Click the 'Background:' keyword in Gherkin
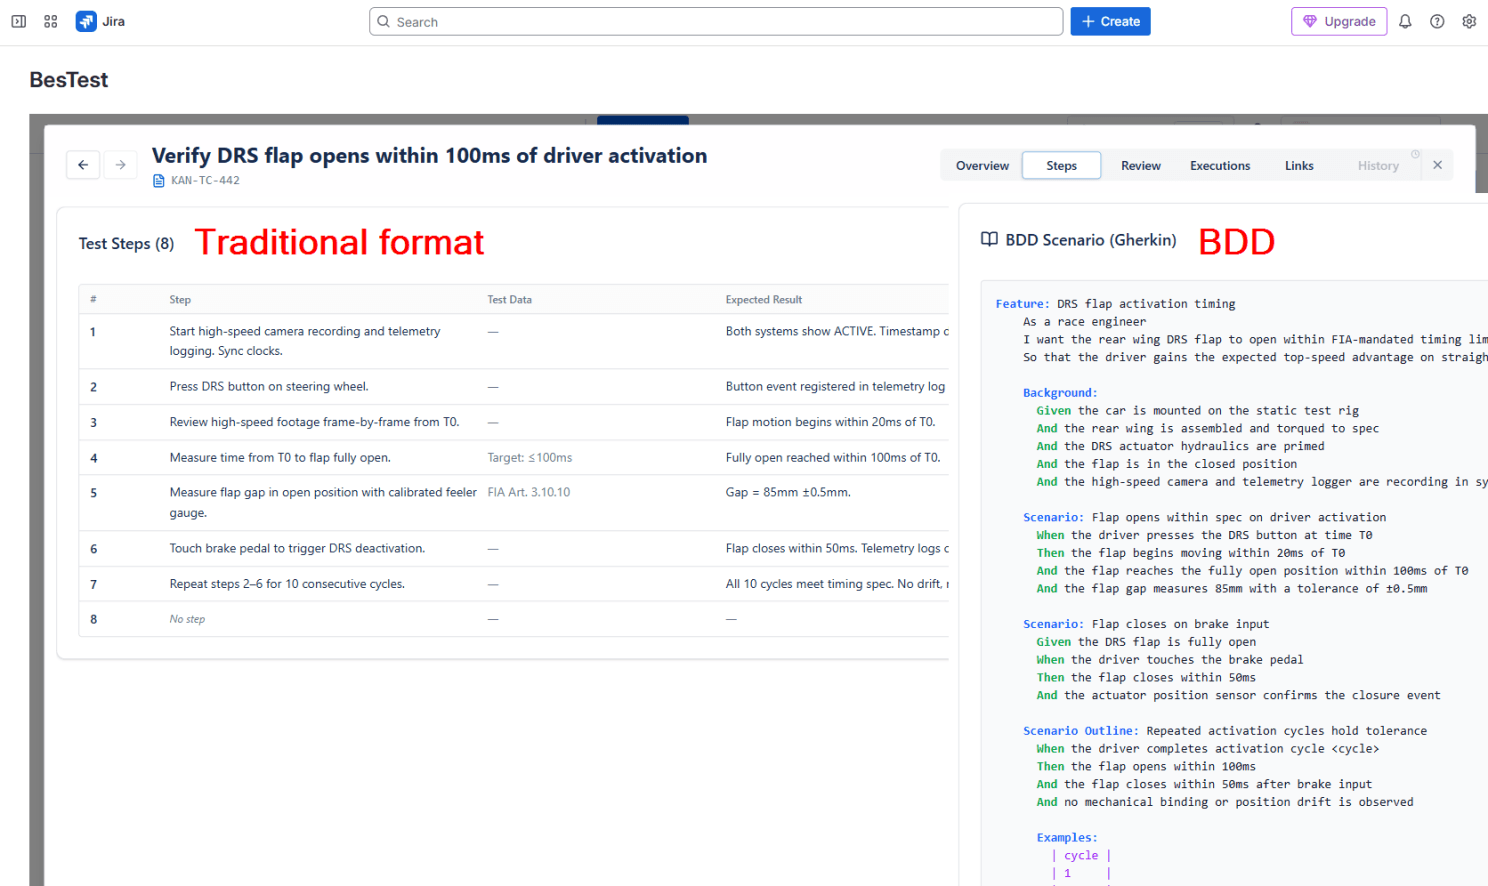The image size is (1488, 886). pyautogui.click(x=1060, y=393)
